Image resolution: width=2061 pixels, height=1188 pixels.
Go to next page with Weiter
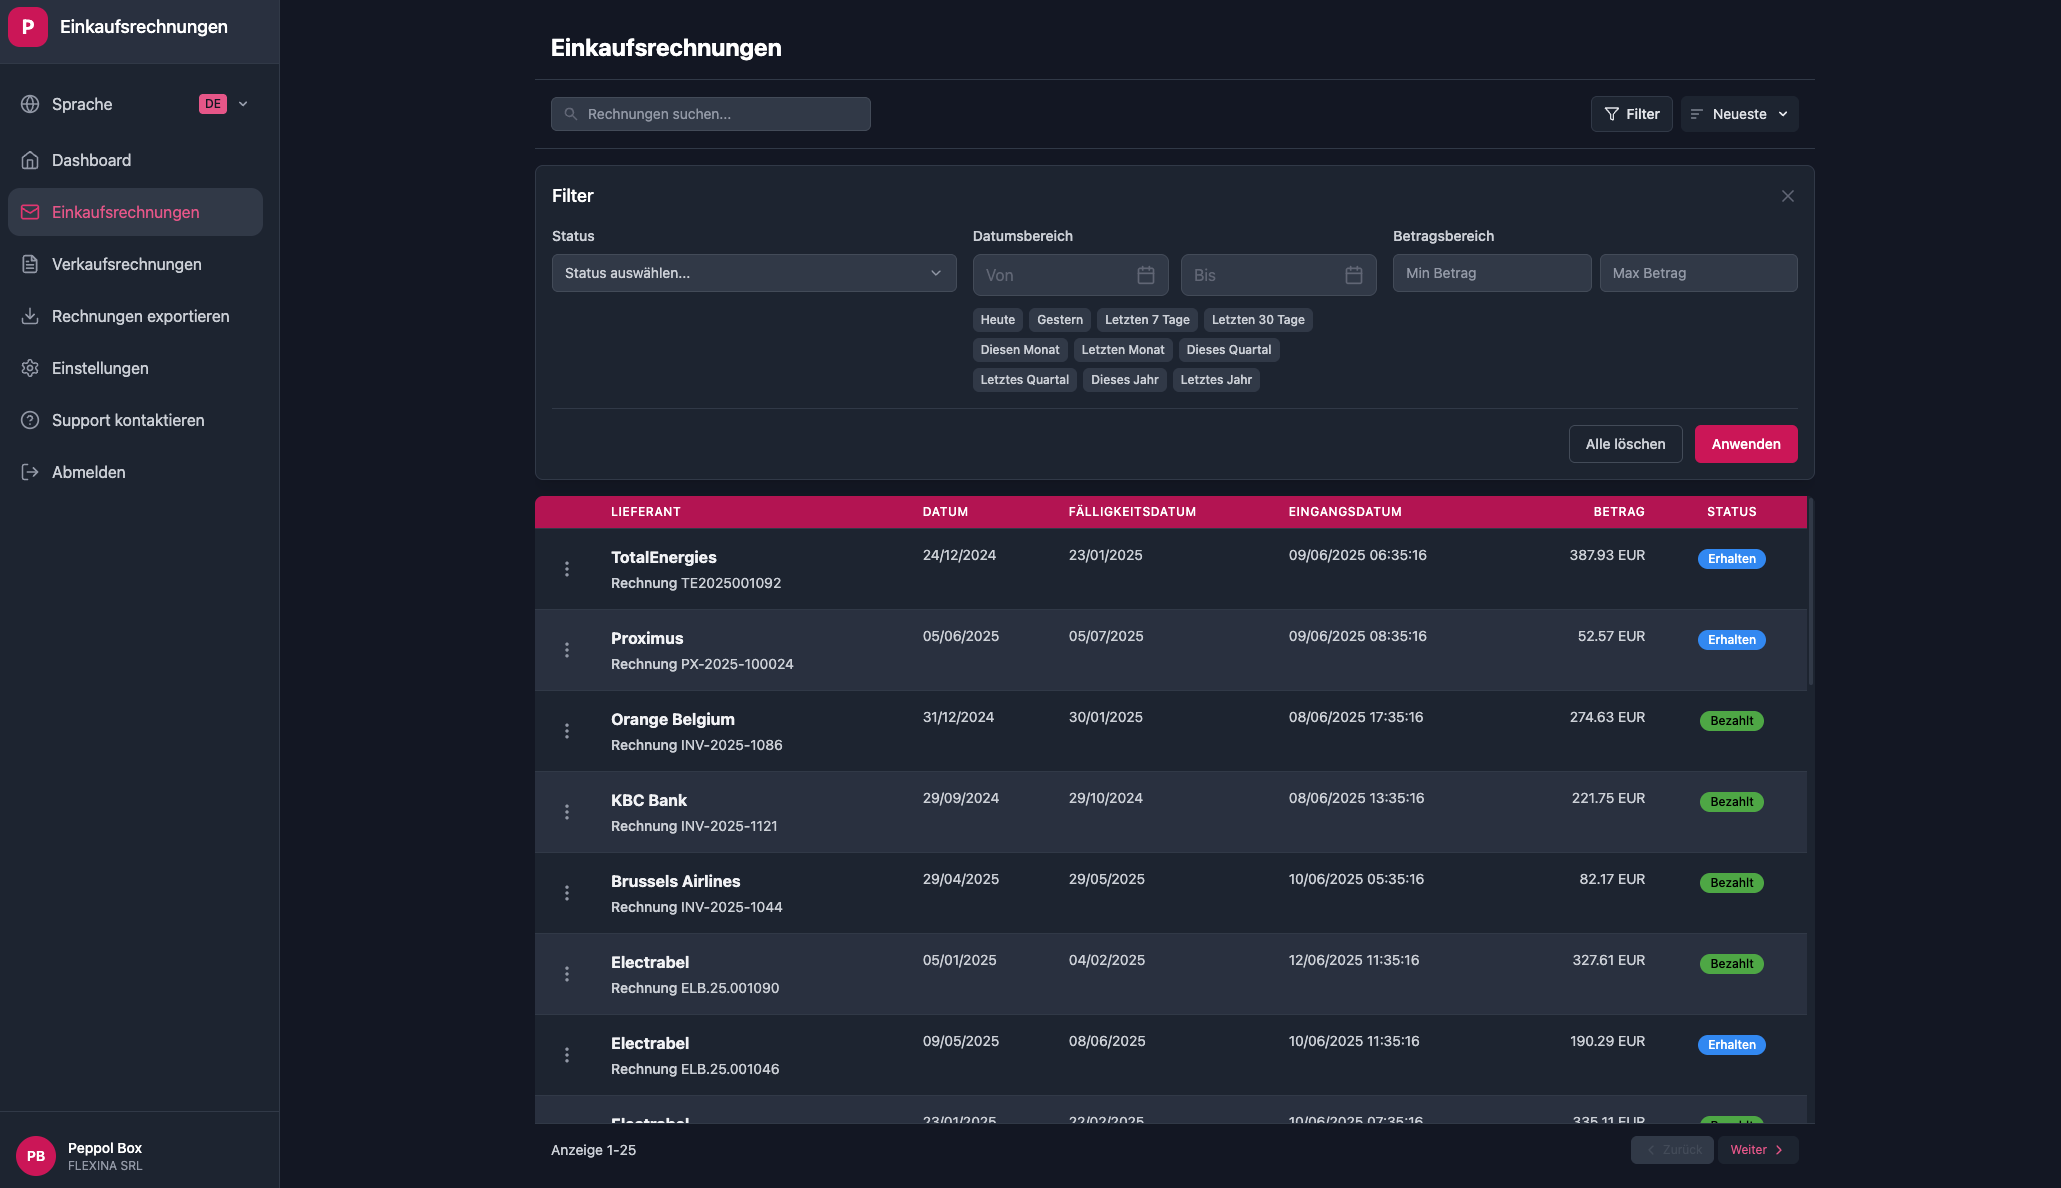pyautogui.click(x=1758, y=1150)
